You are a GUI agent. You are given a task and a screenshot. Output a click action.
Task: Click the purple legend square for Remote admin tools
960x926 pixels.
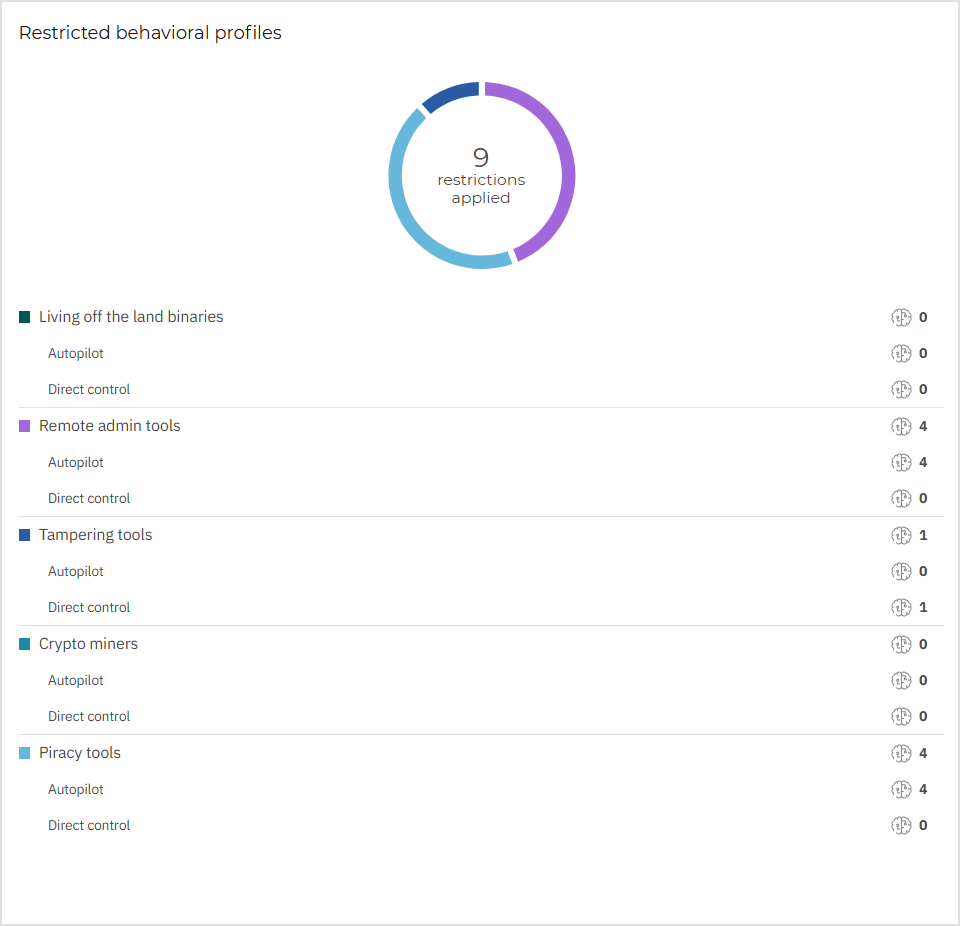pos(24,425)
